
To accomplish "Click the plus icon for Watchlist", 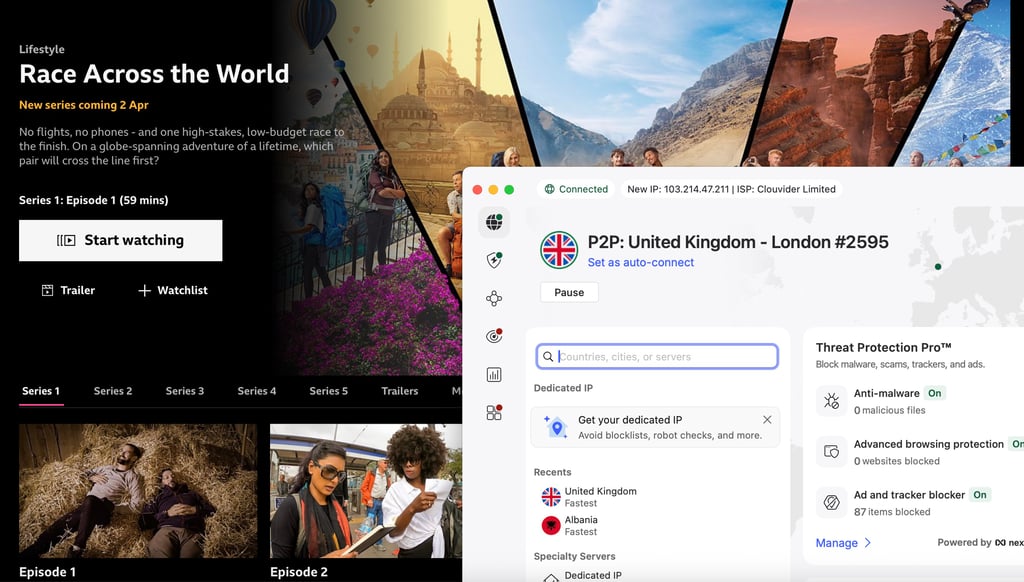I will click(x=144, y=290).
